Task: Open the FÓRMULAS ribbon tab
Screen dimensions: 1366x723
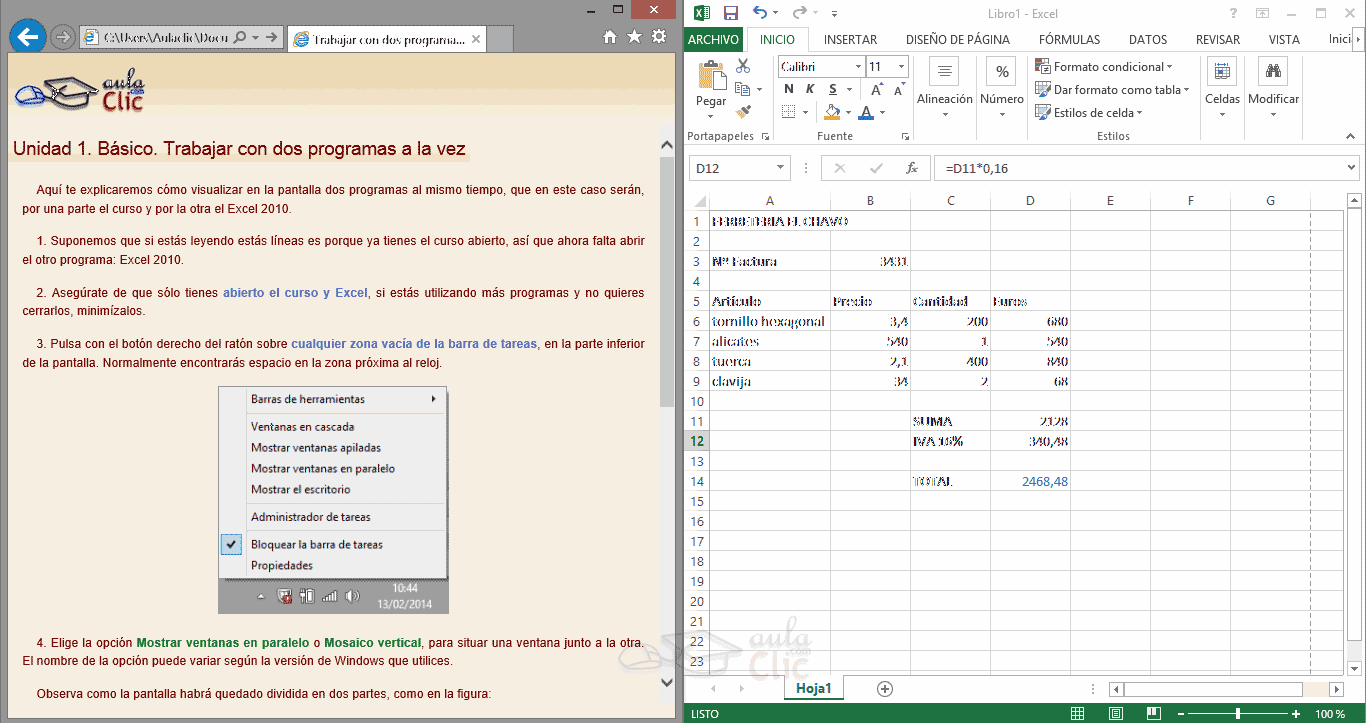Action: click(1069, 40)
